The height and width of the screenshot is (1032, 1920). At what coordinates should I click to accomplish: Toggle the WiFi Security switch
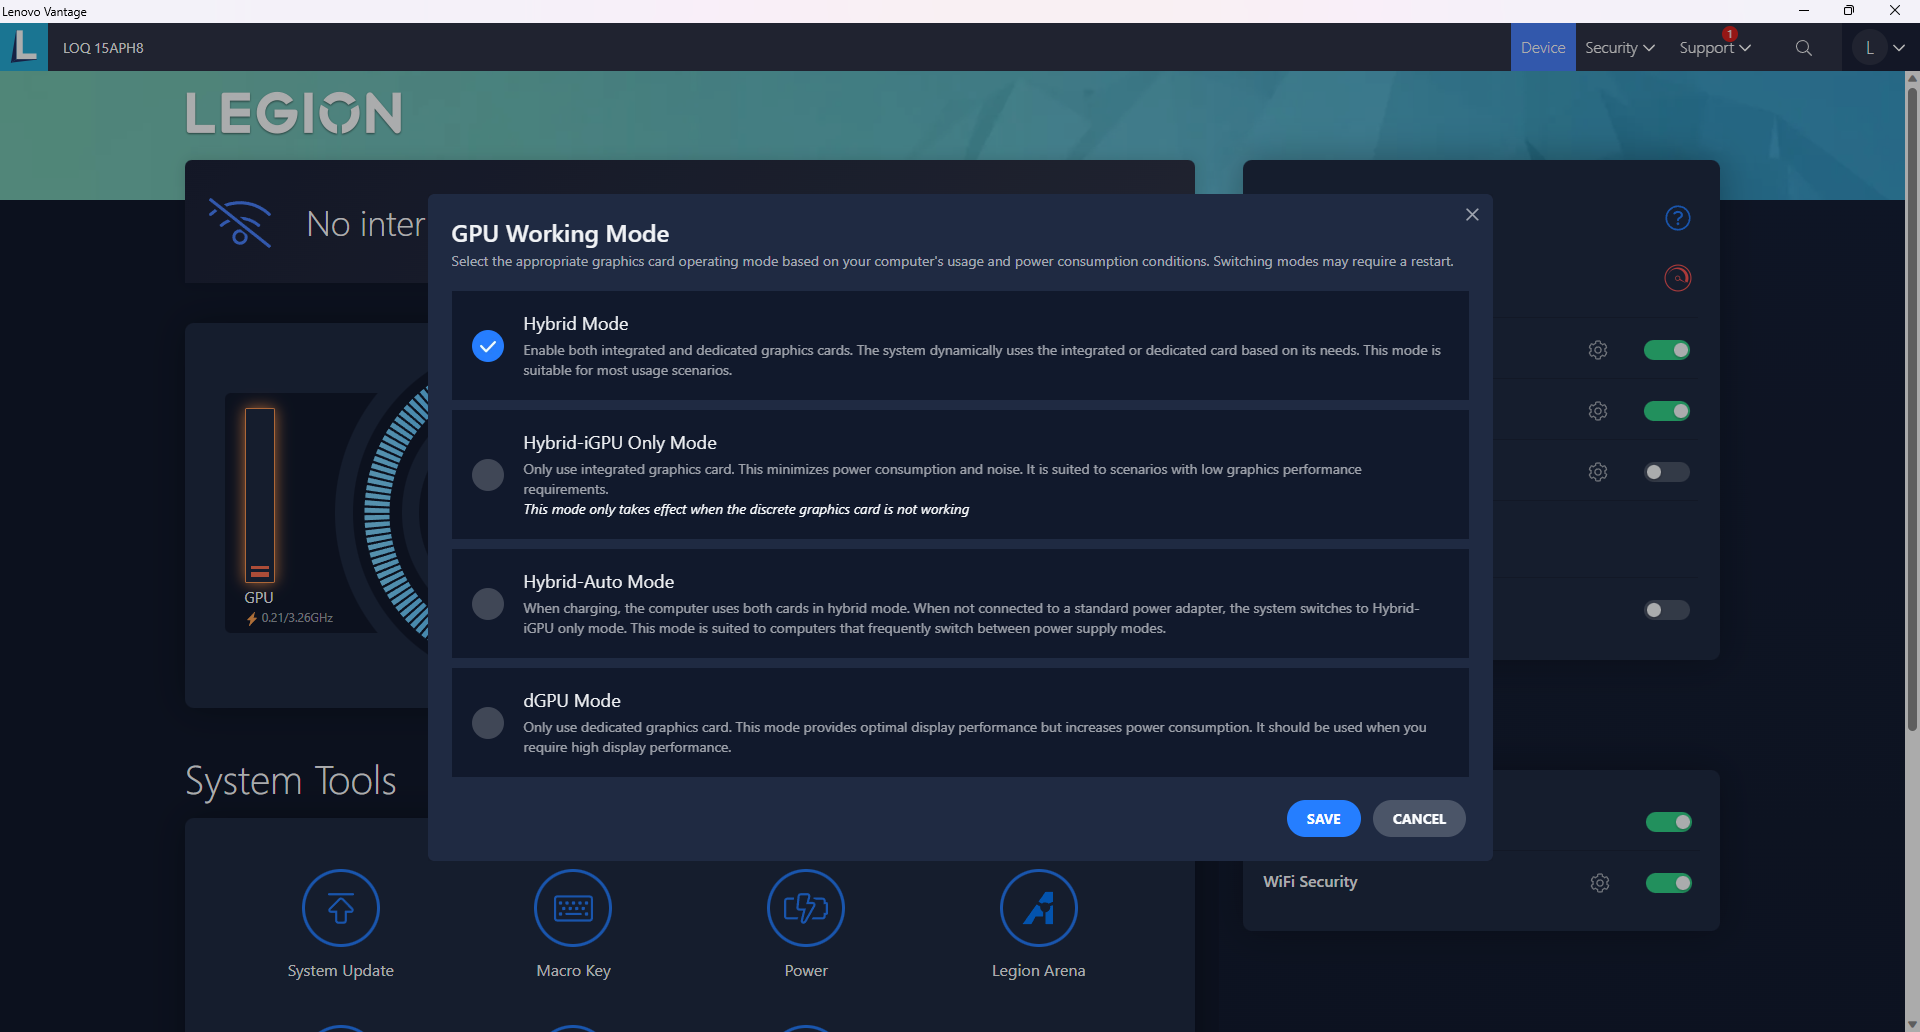(x=1669, y=883)
